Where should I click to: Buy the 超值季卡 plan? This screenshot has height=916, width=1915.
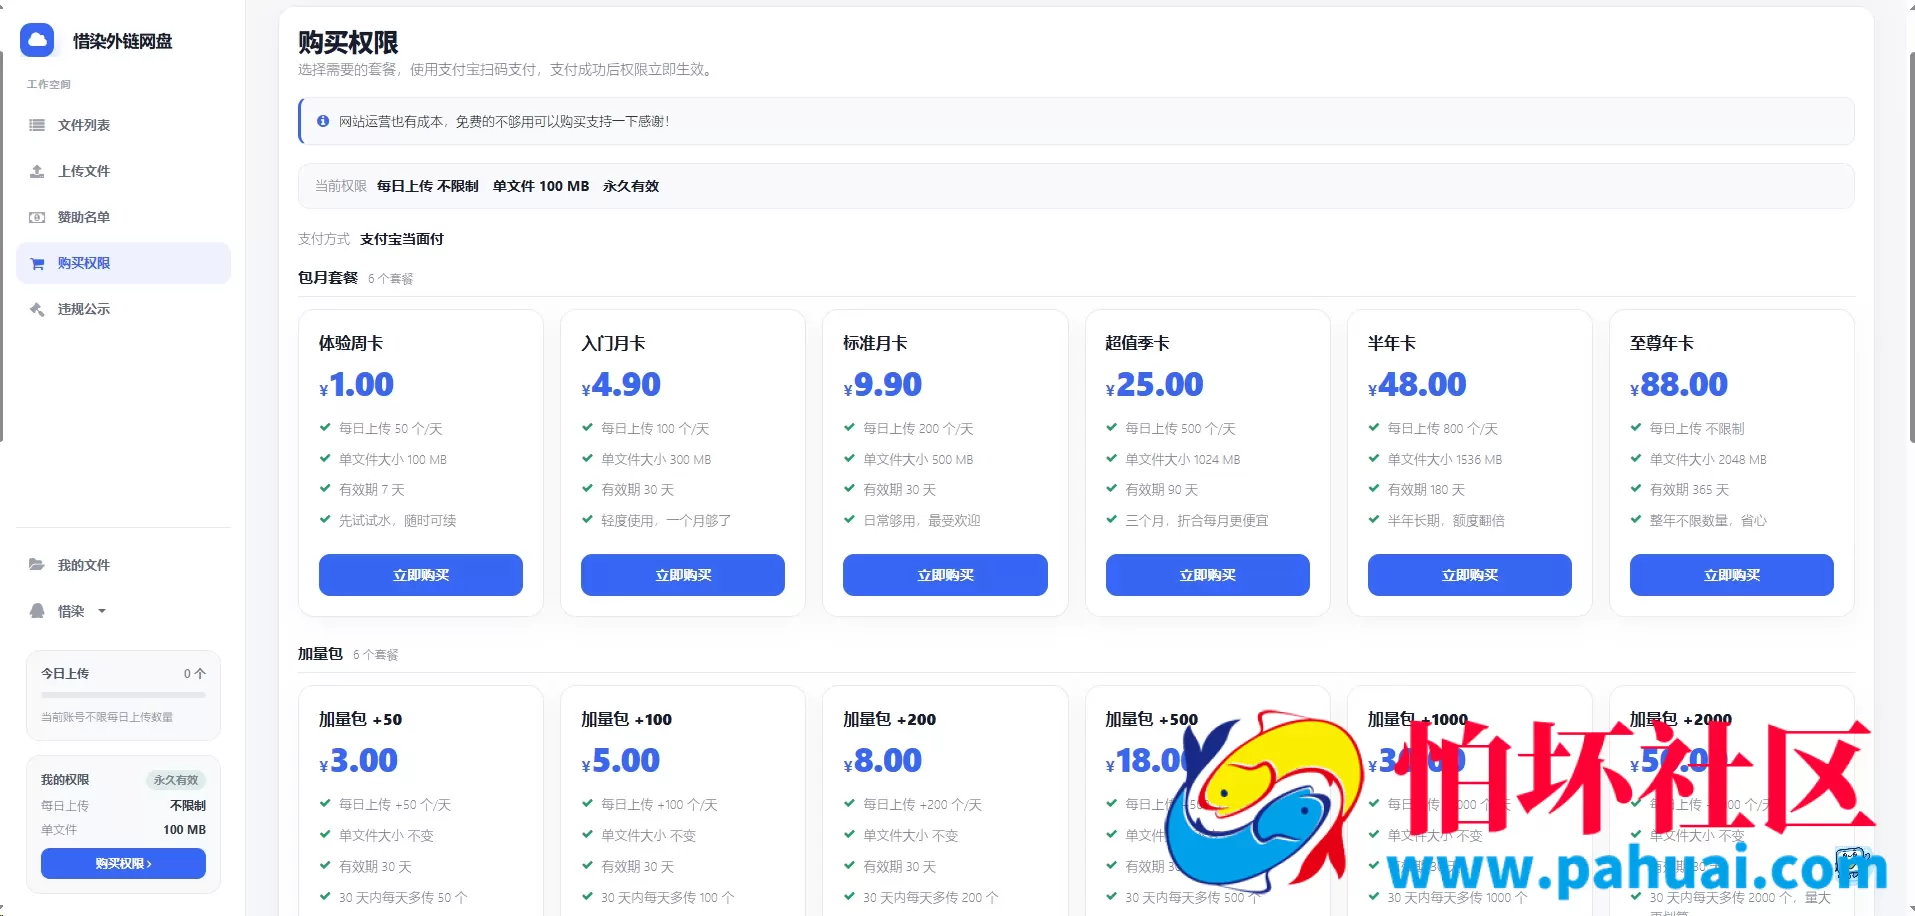pyautogui.click(x=1207, y=575)
